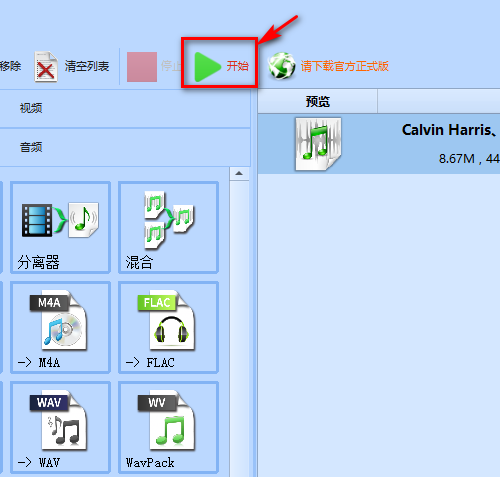
Task: Select the Calvin Harris file name text
Action: tap(450, 130)
